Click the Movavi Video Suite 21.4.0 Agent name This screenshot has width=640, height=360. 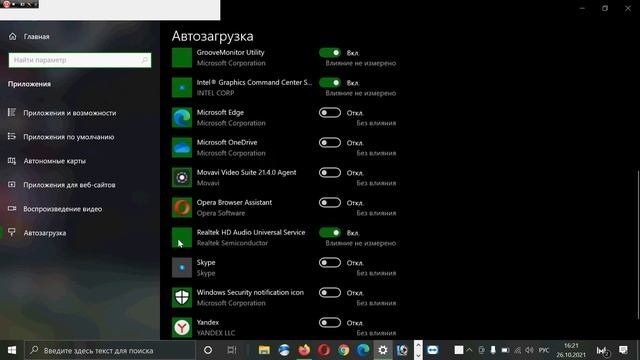coord(247,172)
